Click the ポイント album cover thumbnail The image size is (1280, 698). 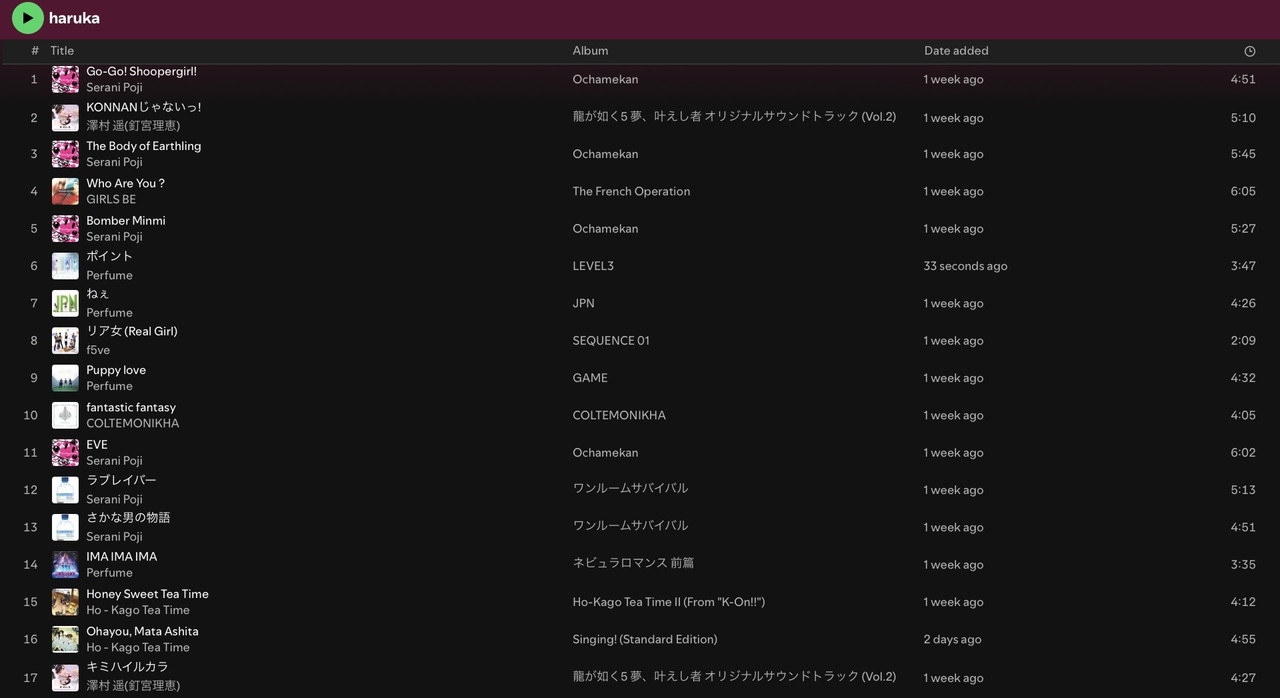(x=65, y=266)
